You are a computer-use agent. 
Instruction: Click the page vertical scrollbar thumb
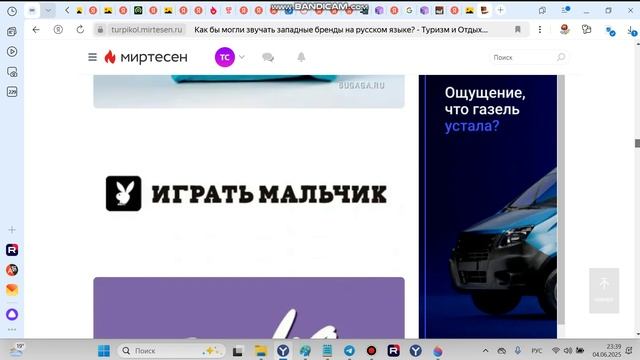click(x=637, y=143)
